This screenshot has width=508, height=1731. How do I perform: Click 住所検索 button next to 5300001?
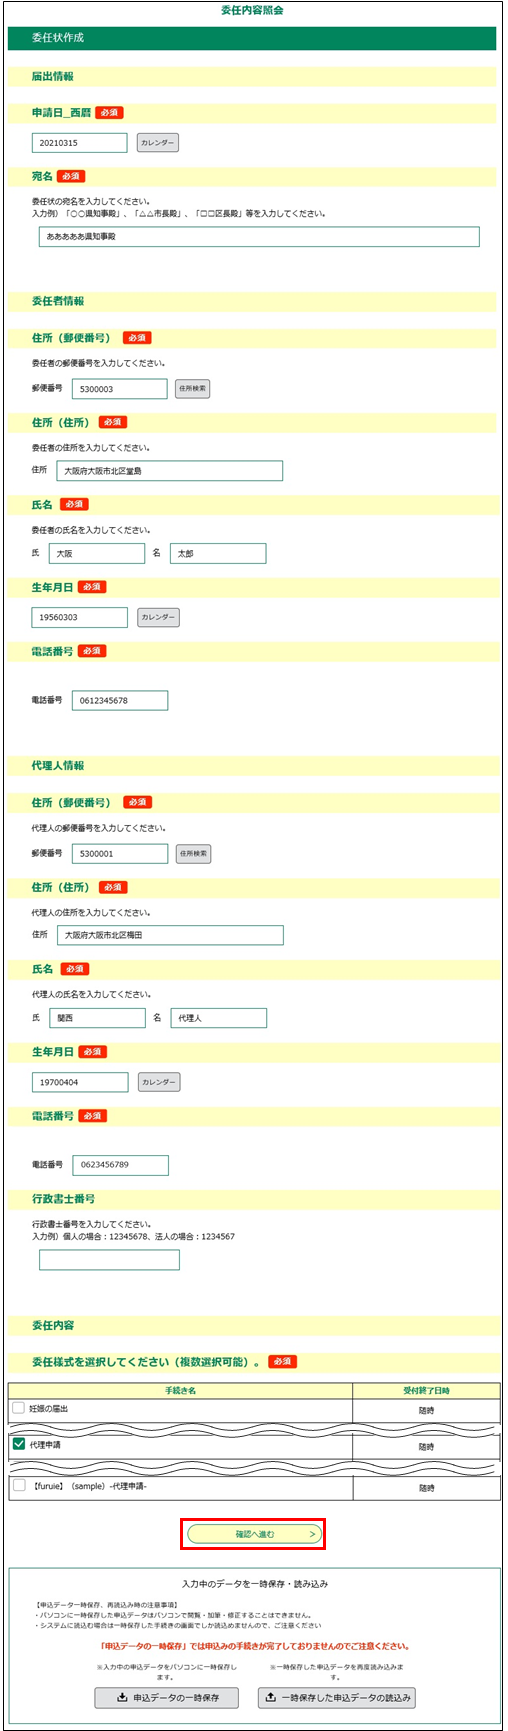coord(193,853)
